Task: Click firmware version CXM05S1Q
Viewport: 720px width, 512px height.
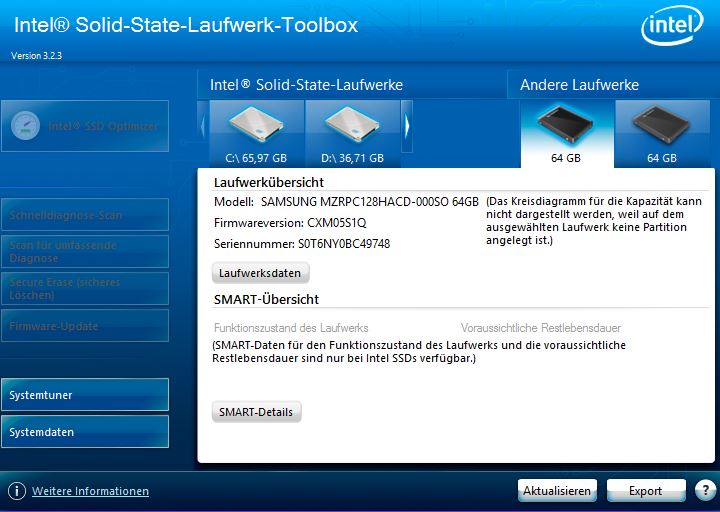Action: coord(337,223)
